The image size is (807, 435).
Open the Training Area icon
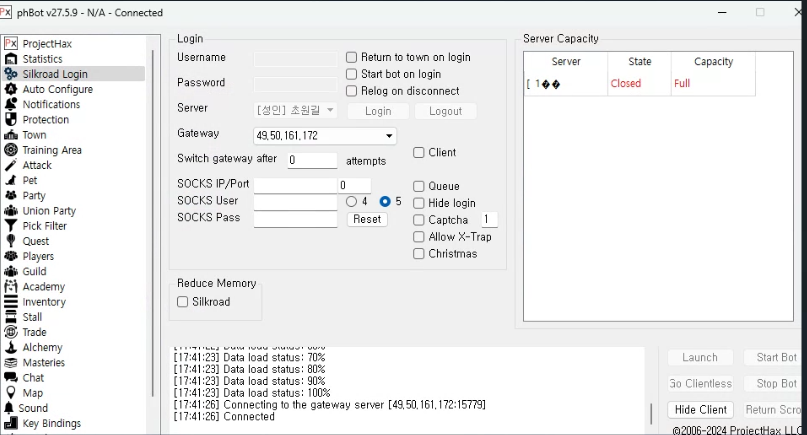coord(11,150)
